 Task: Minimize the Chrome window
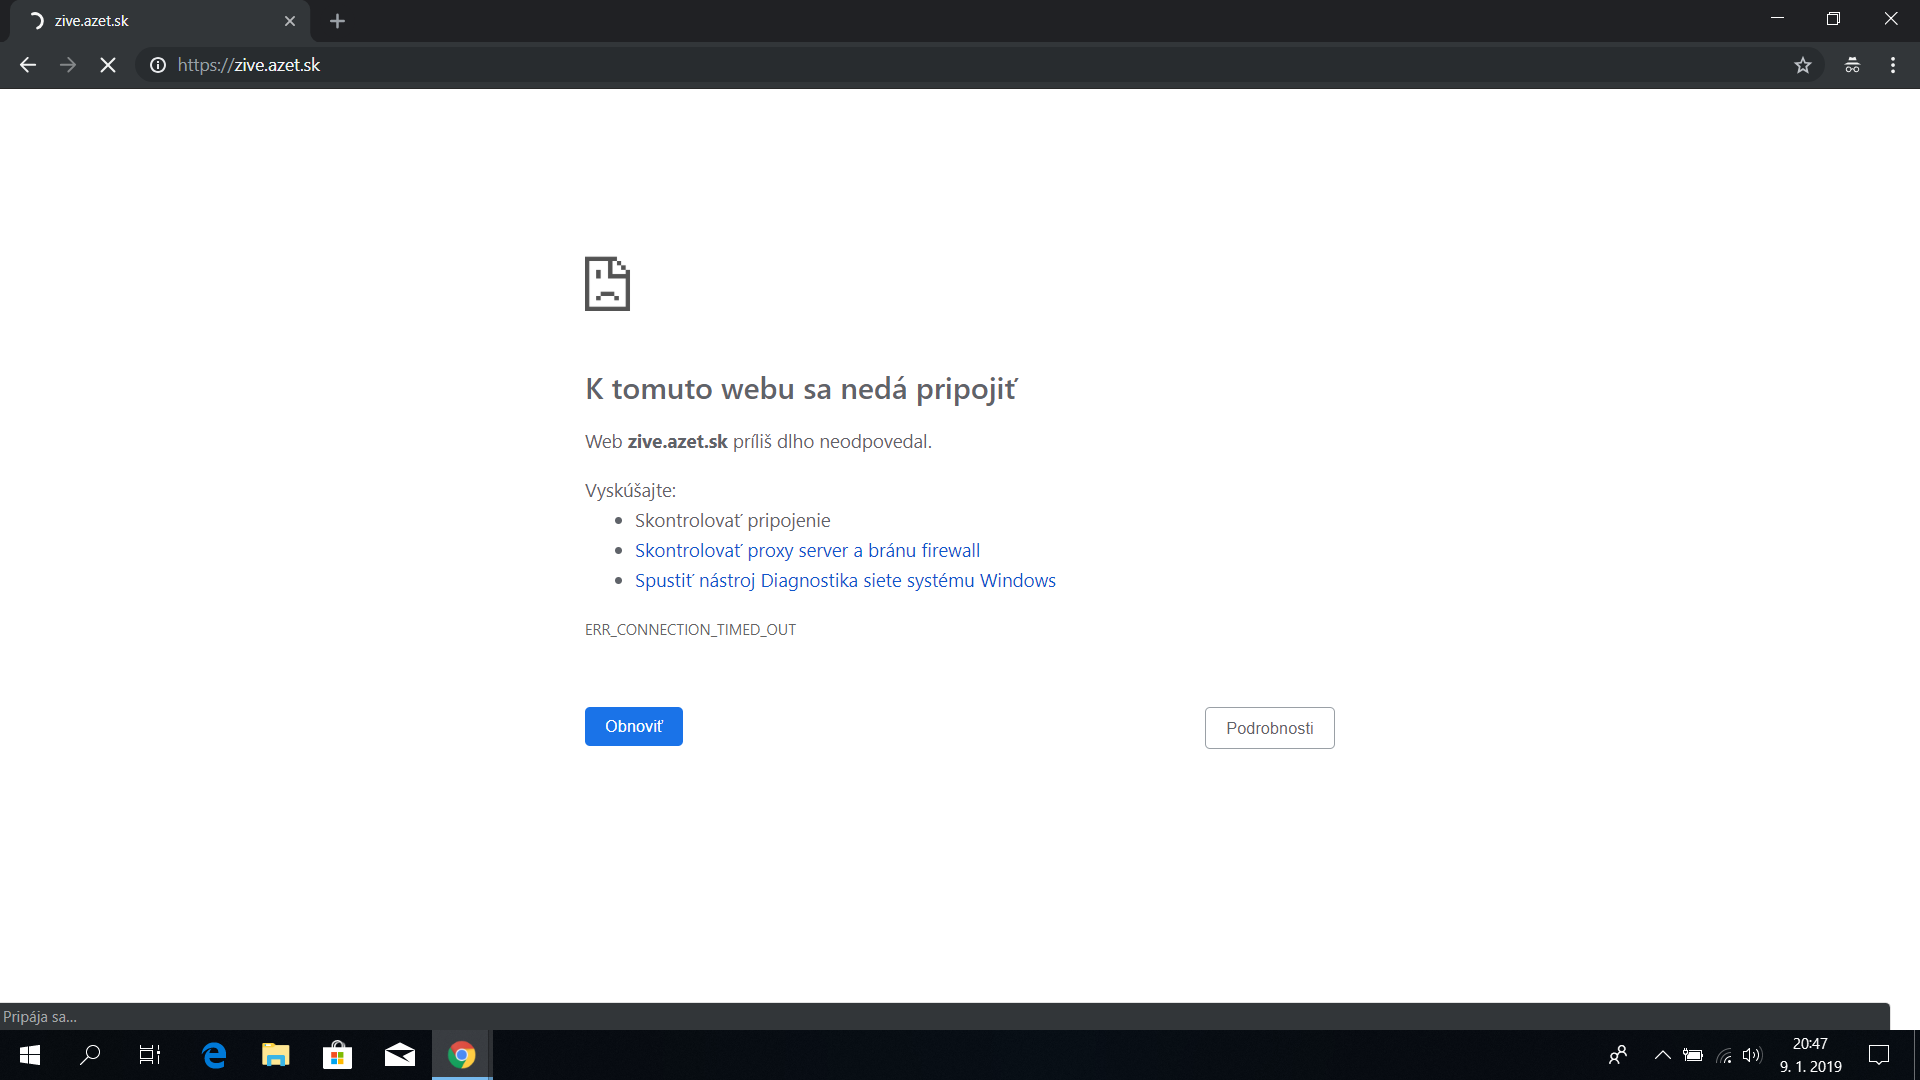coord(1777,19)
